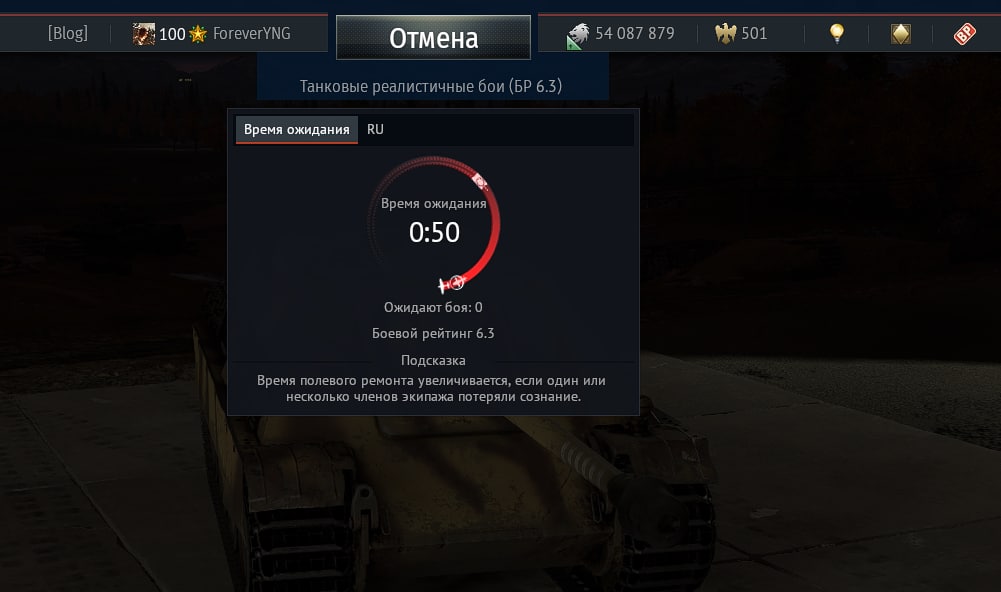
Task: Click the 0:50 wait timer
Action: [x=434, y=232]
